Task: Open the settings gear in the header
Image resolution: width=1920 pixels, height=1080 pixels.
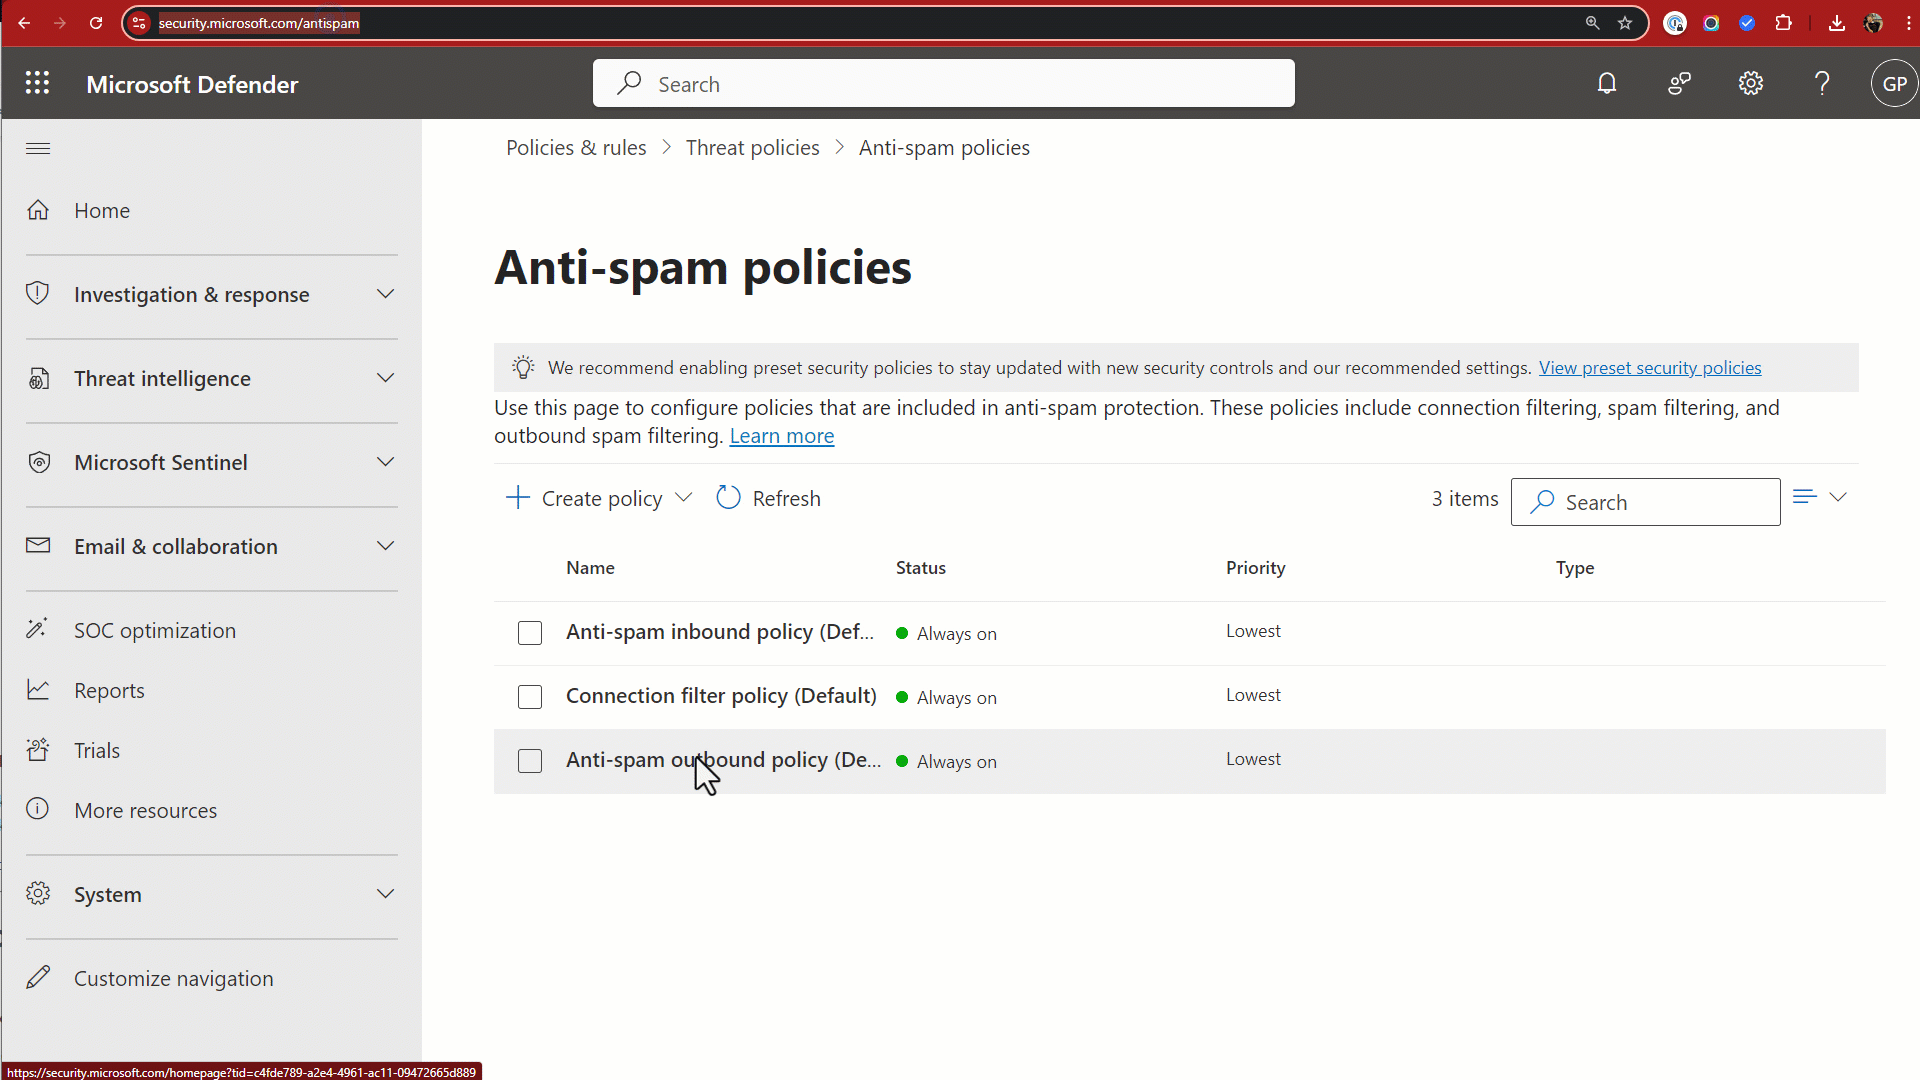Action: (1750, 84)
